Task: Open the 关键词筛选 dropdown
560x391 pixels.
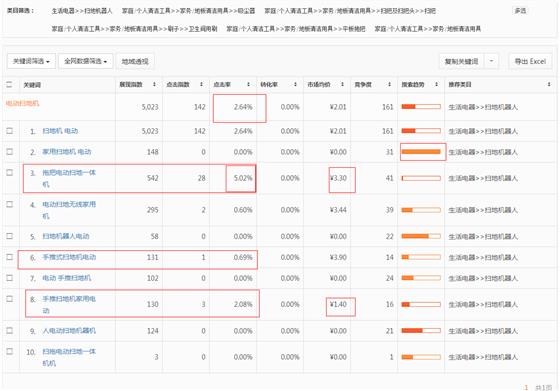Action: point(31,61)
